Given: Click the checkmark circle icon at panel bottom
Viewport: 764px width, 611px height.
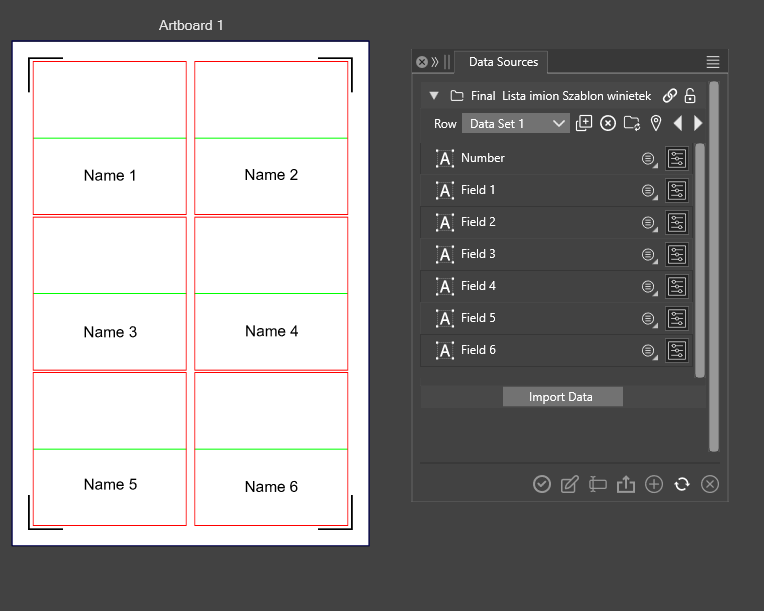Looking at the screenshot, I should click(542, 484).
